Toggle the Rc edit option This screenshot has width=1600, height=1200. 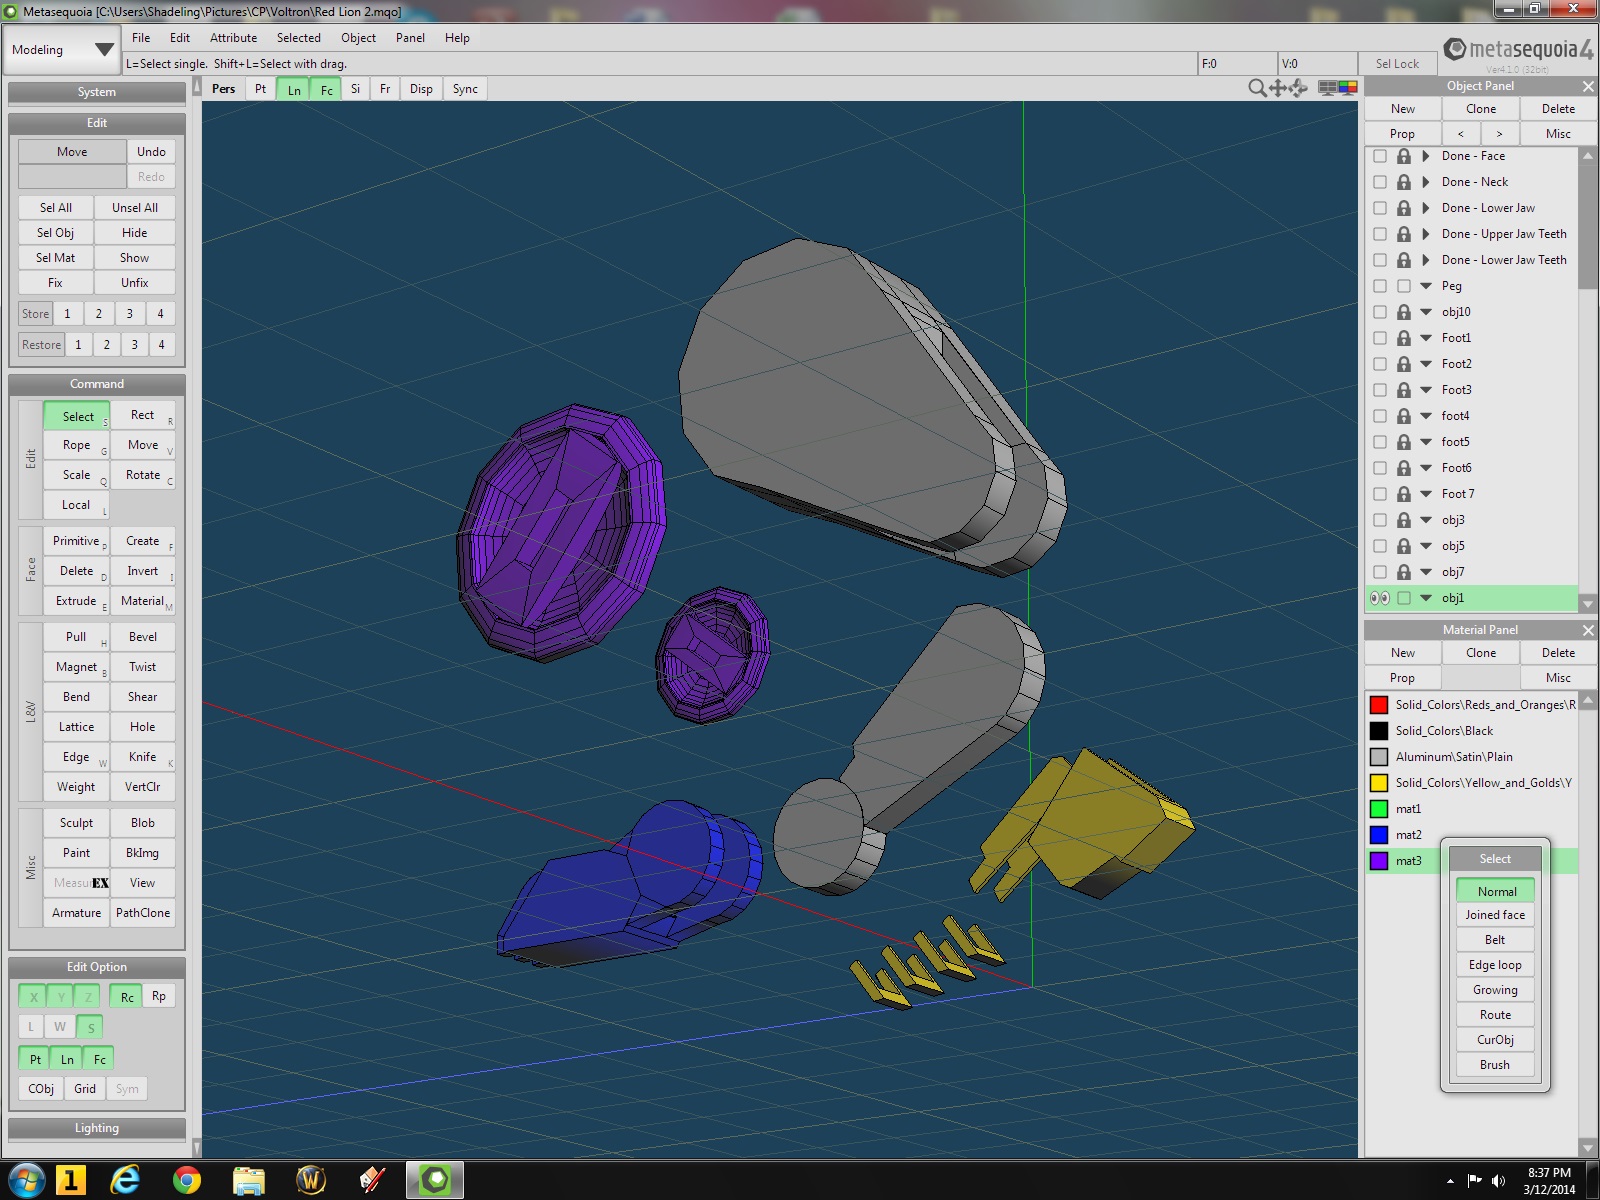coord(127,997)
